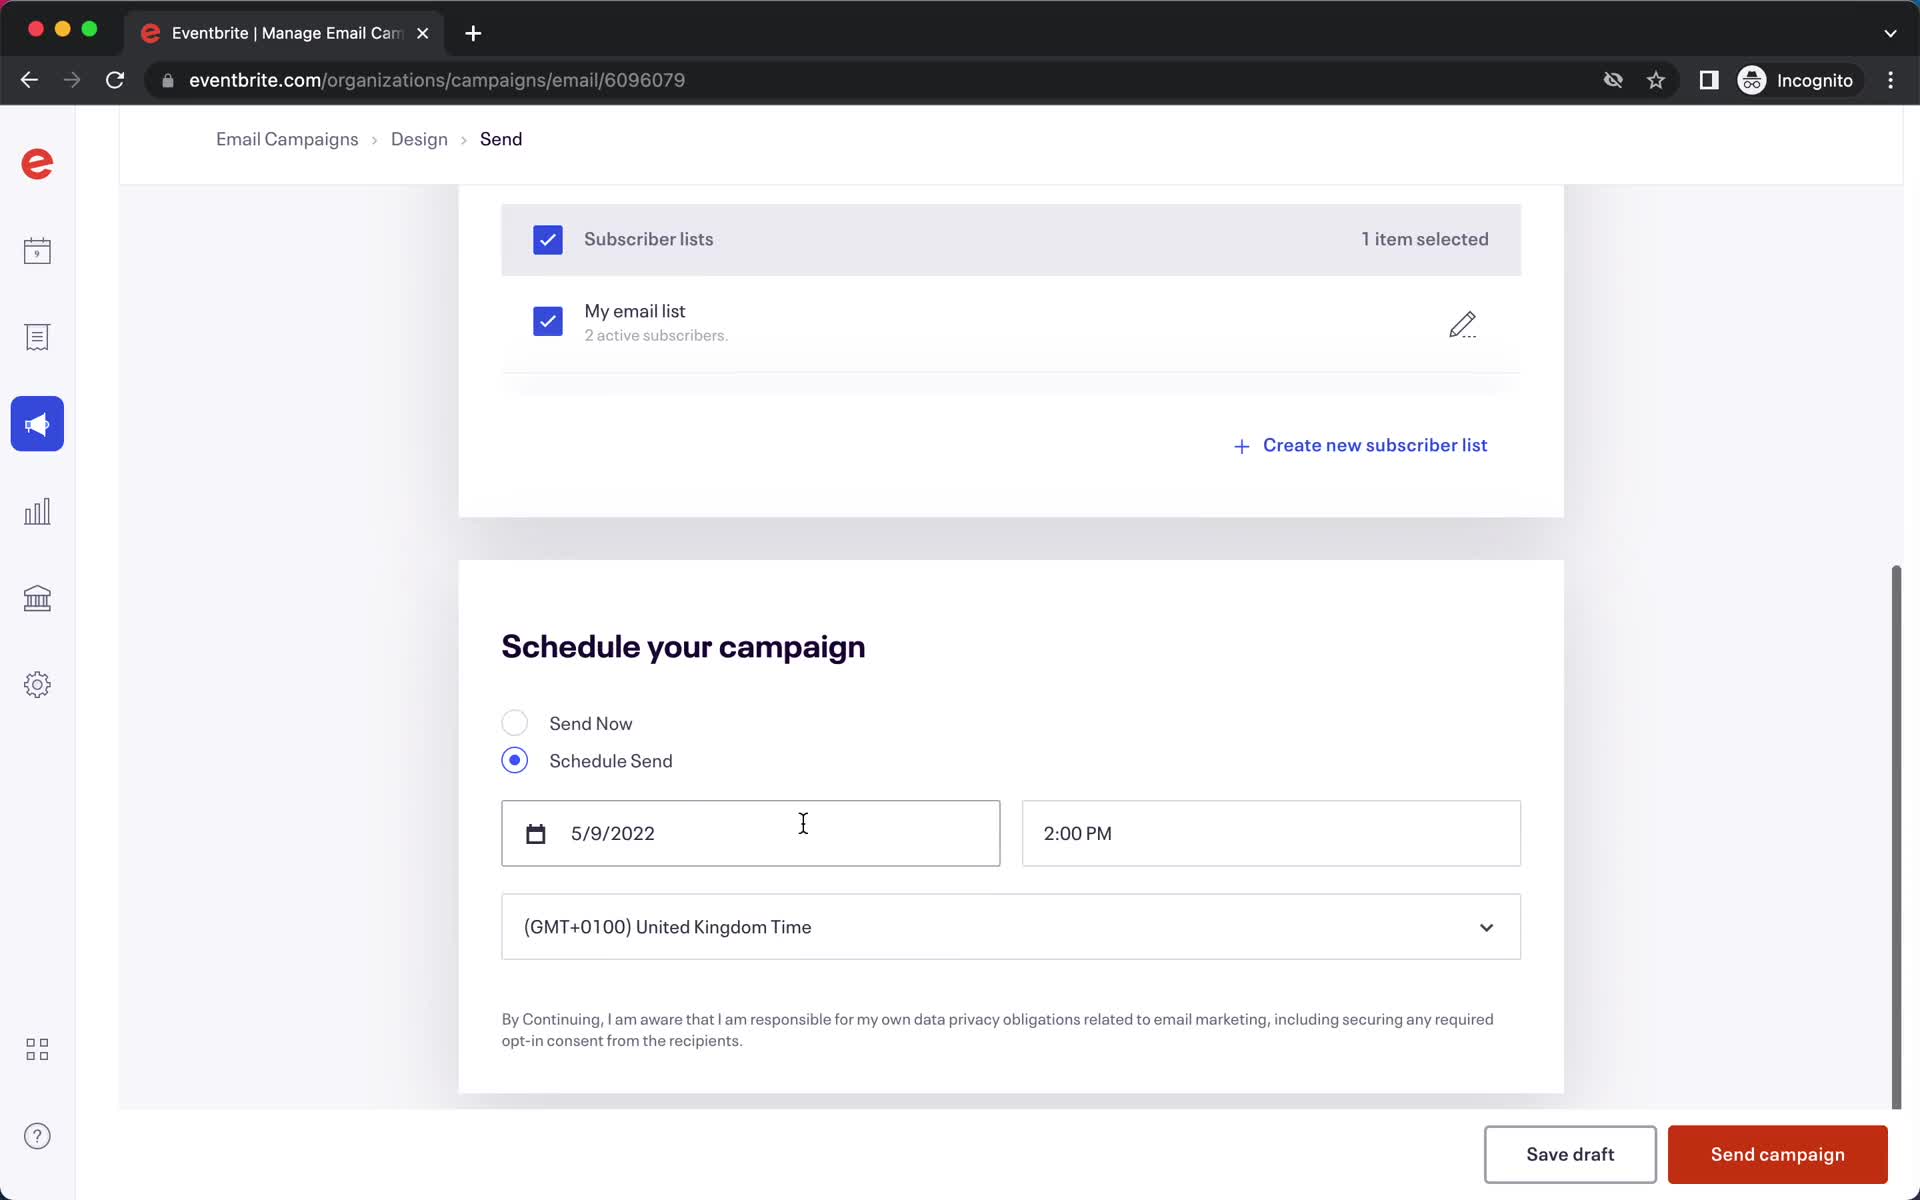Toggle the Subscriber lists checkbox
Viewport: 1920px width, 1200px height.
click(548, 240)
